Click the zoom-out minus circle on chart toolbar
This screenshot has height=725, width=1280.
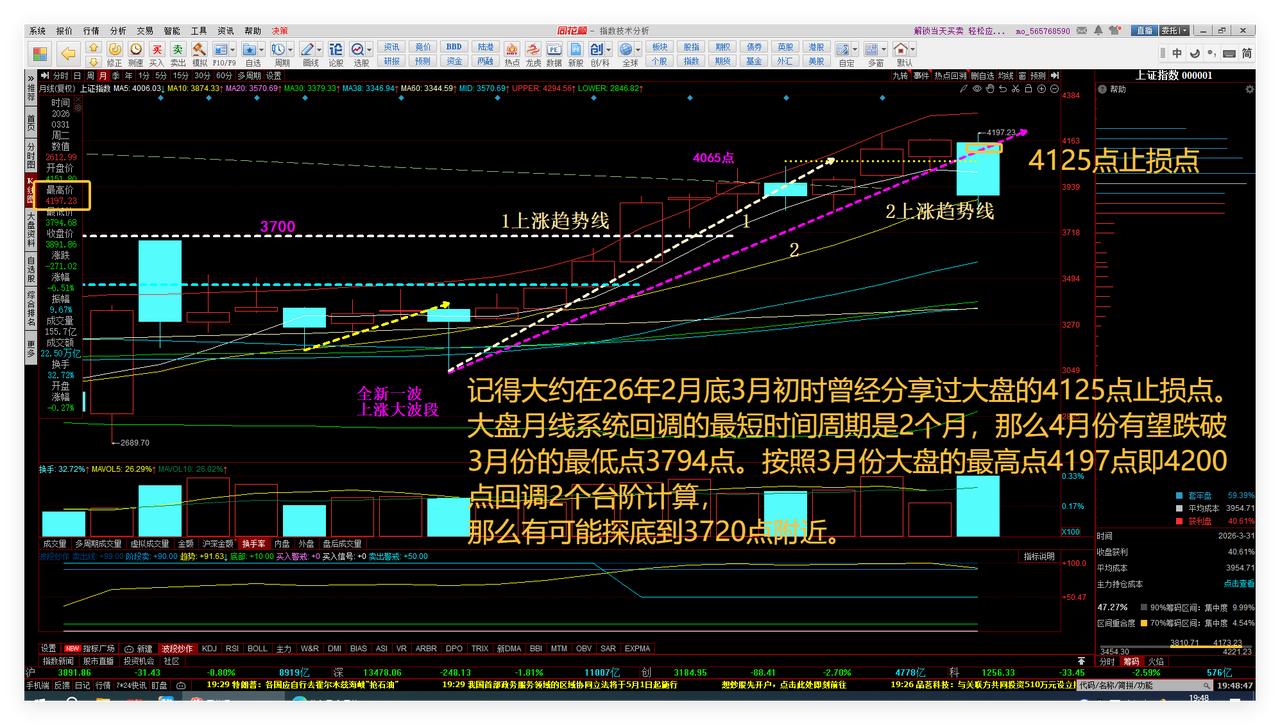[1053, 89]
